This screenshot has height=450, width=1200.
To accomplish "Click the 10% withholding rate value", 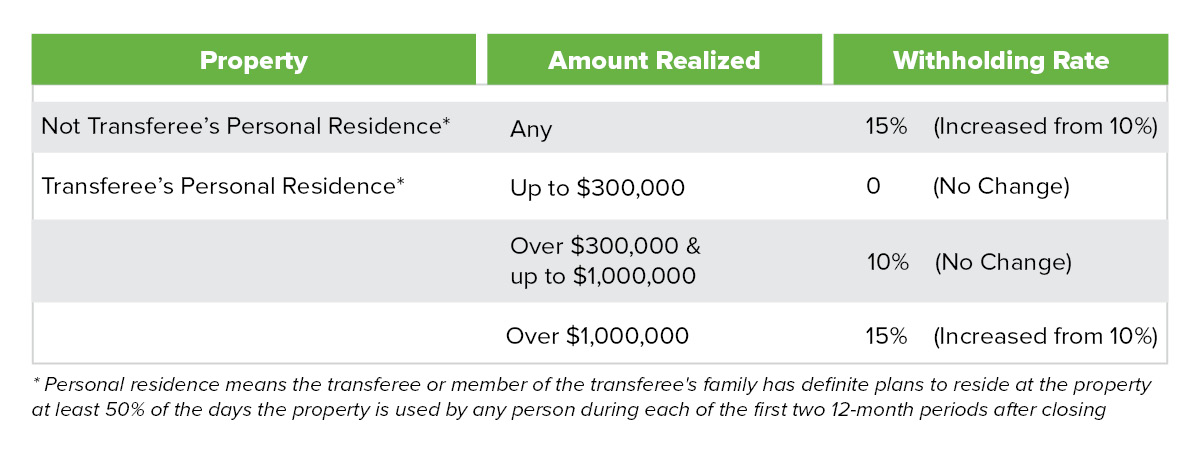I will (888, 262).
